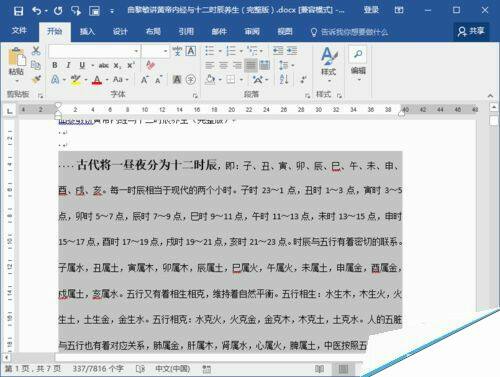500x377 pixels.
Task: Switch to the 插入 ribbon tab
Action: pos(87,32)
